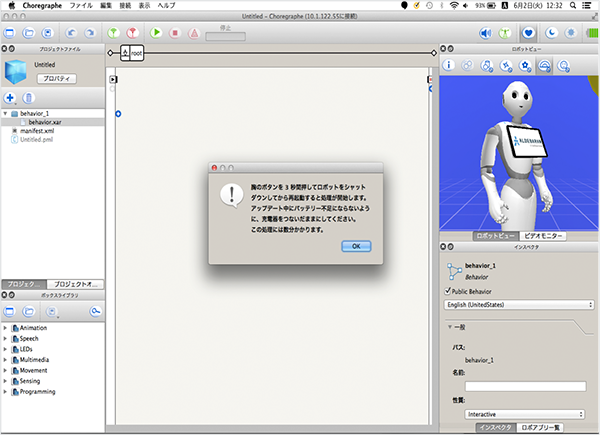Expand the Speech library folder
600x436 pixels.
pyautogui.click(x=5, y=339)
